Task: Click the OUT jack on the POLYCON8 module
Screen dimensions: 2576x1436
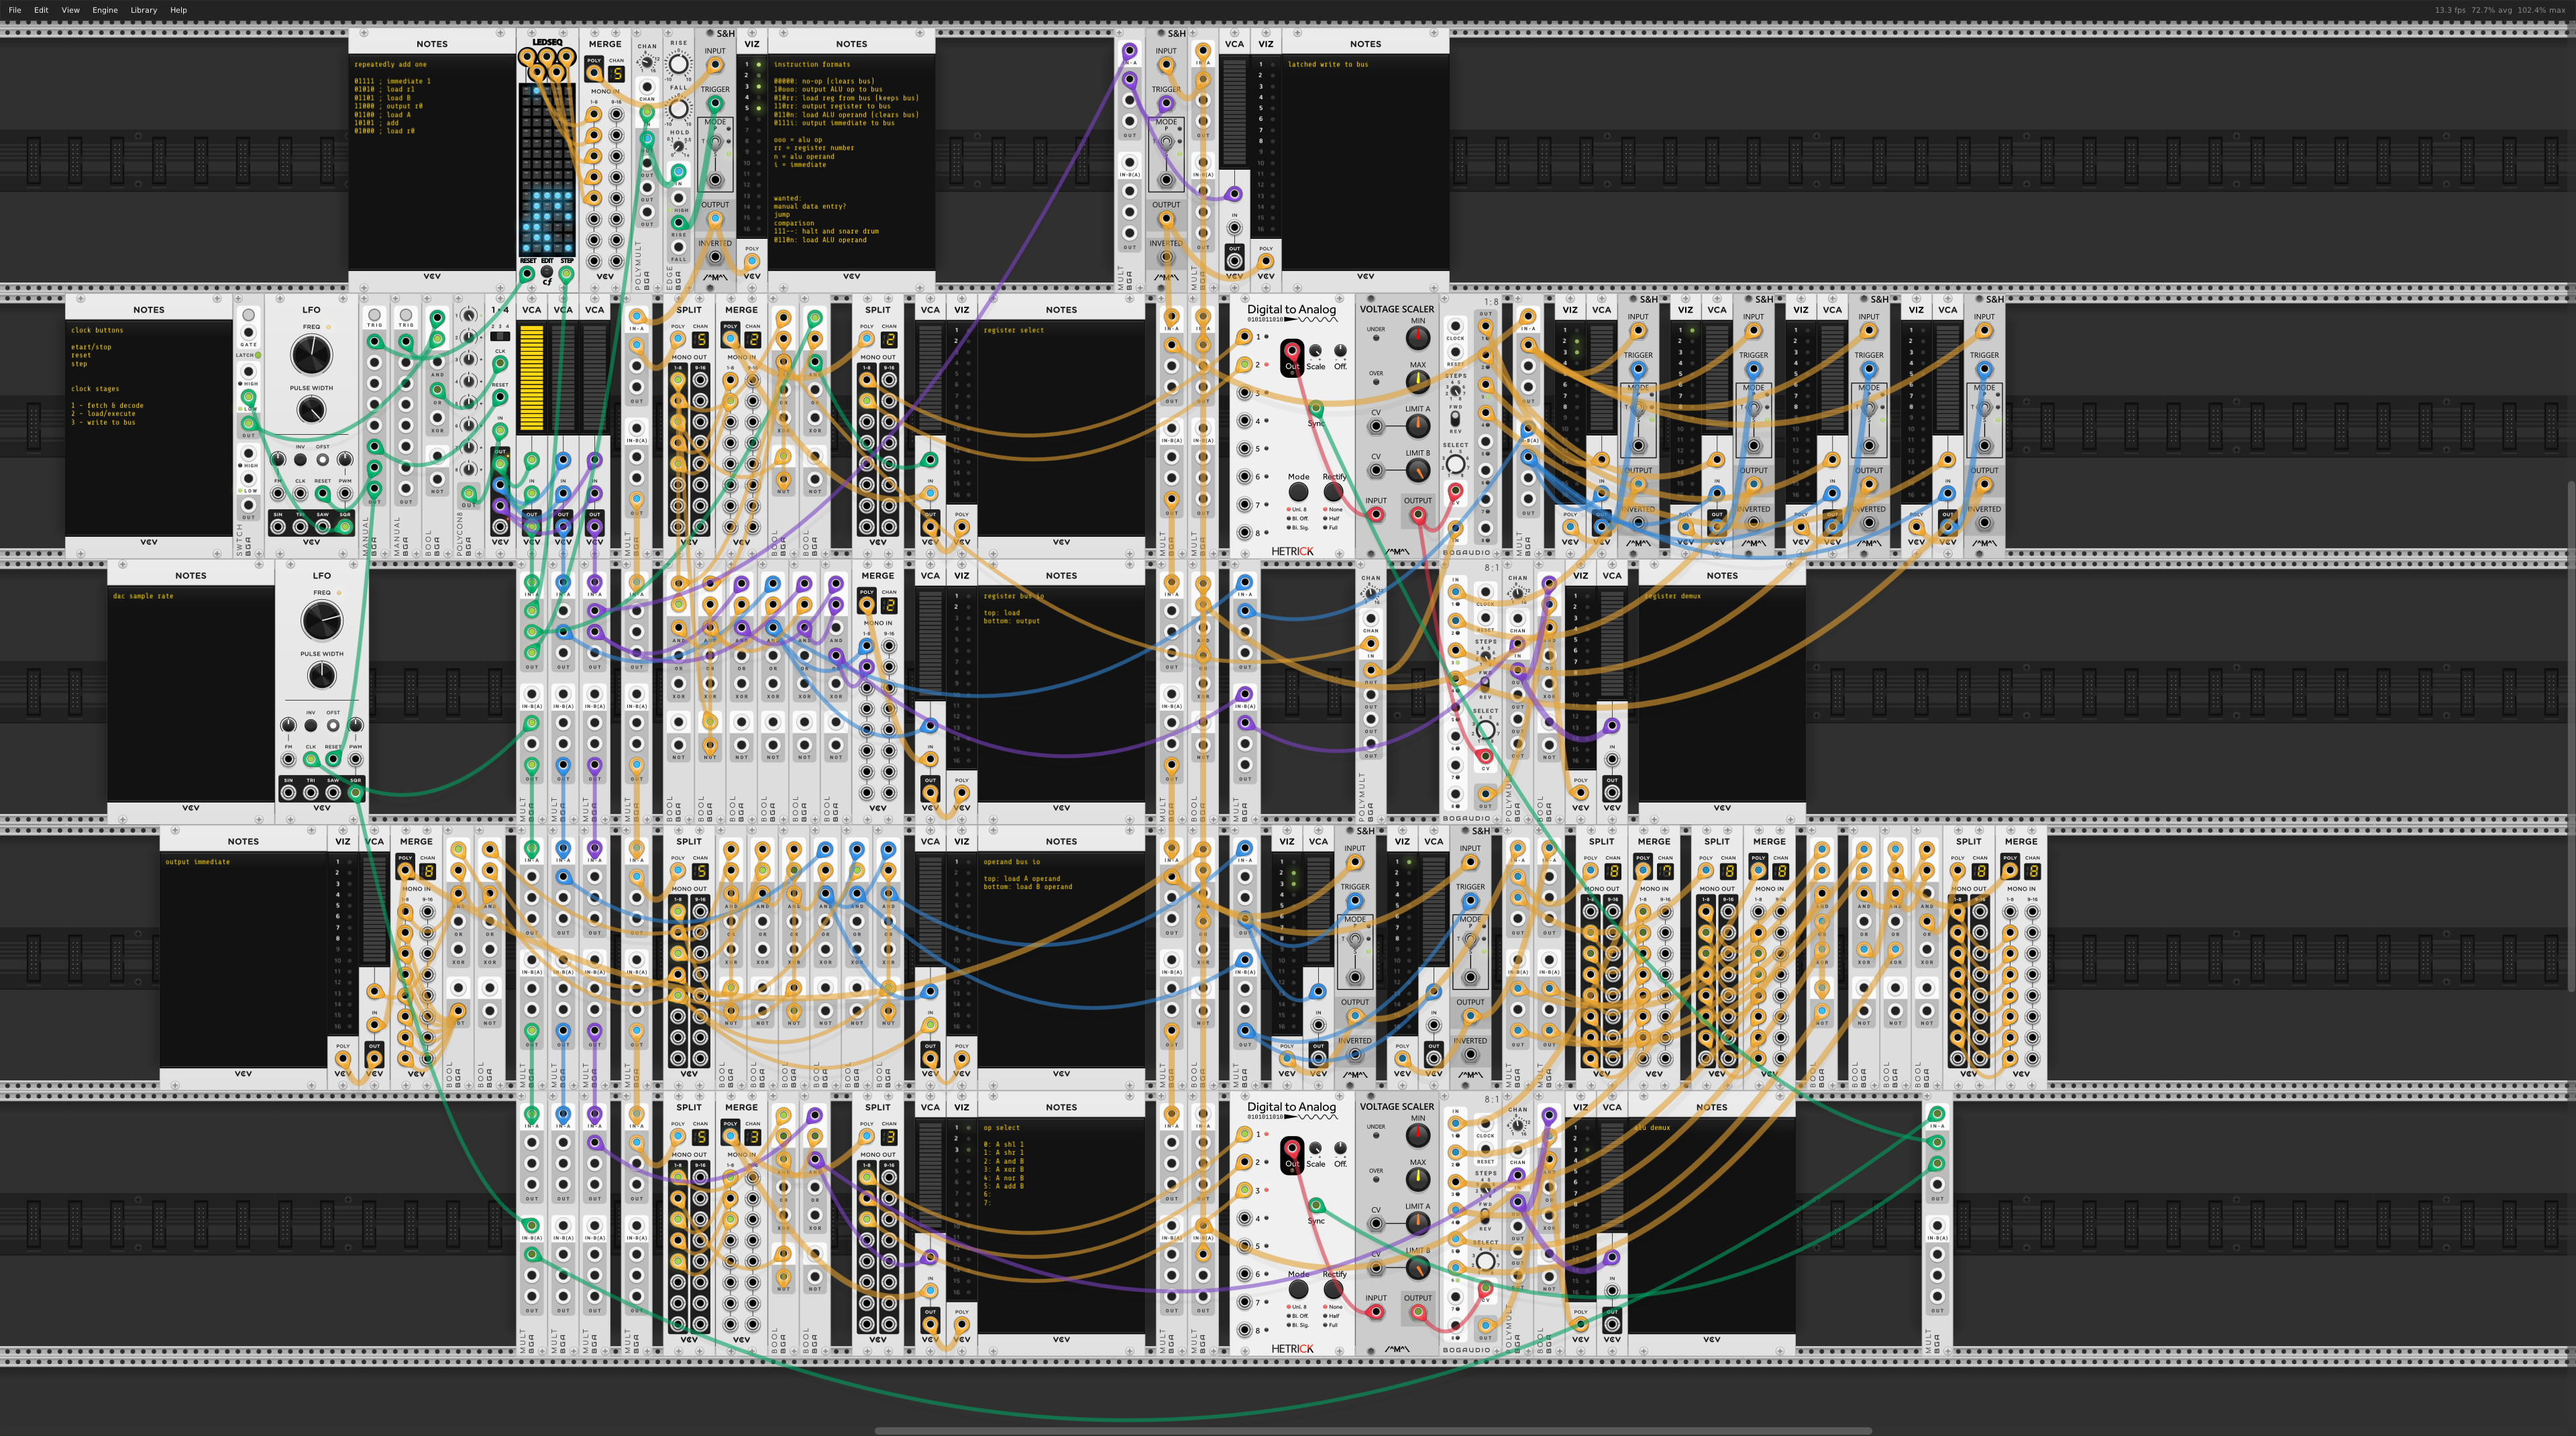Action: (468, 493)
